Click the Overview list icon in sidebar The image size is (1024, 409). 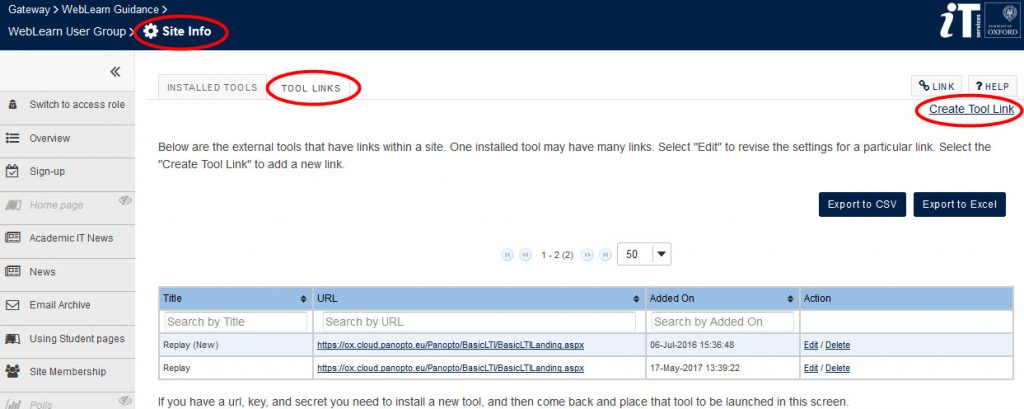[13, 138]
